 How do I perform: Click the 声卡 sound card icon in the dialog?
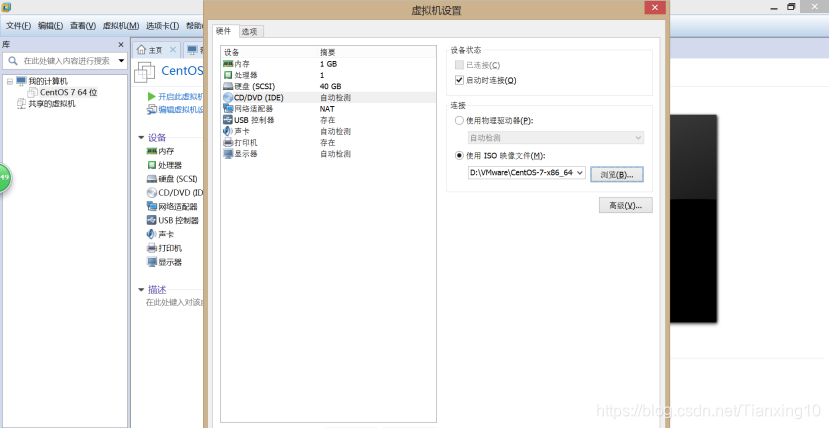click(x=228, y=131)
